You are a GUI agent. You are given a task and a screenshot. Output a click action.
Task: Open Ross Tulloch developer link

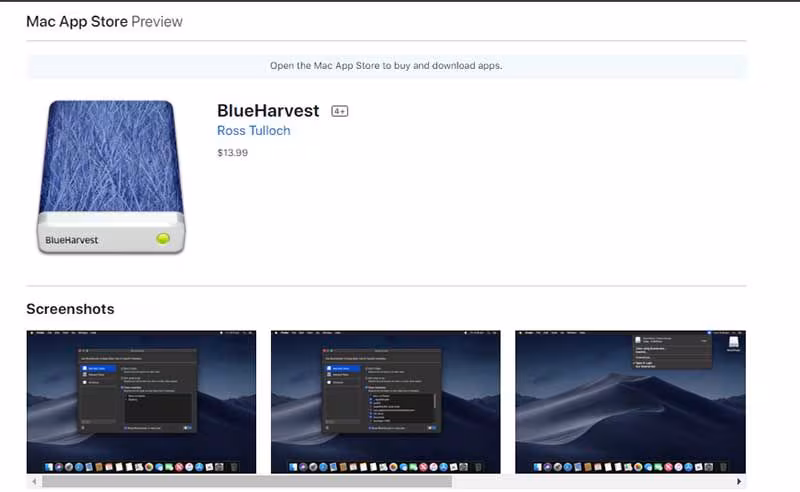[x=254, y=131]
